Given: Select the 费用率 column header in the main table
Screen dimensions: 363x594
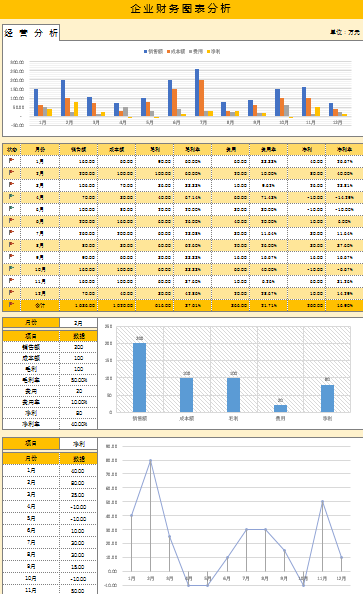Looking at the screenshot, I should 269,150.
